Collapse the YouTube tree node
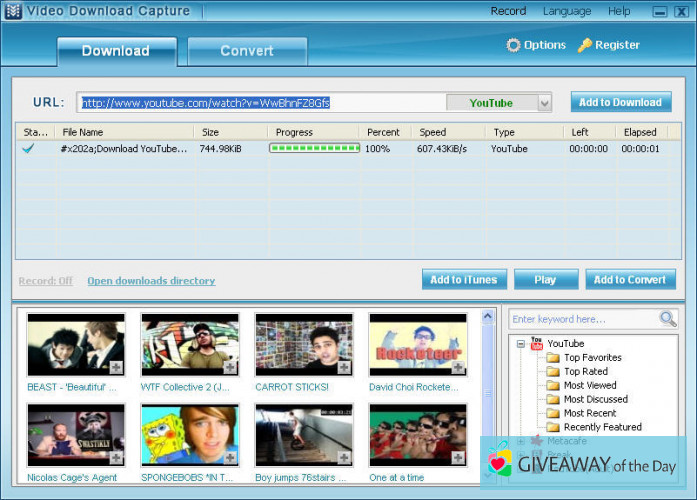Viewport: 697px width, 500px height. point(521,344)
